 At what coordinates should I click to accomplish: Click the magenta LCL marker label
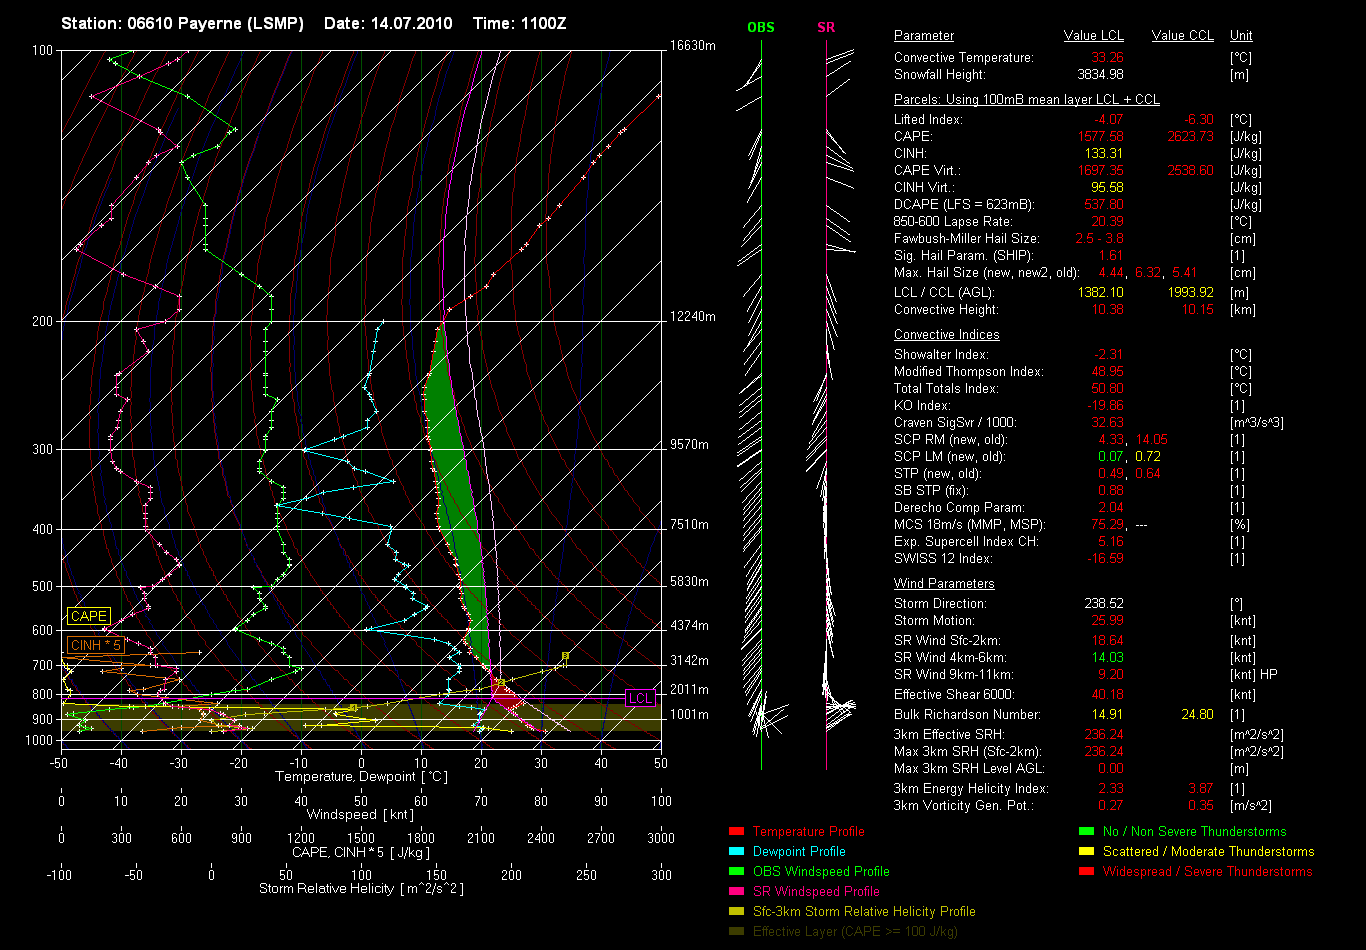pyautogui.click(x=640, y=698)
